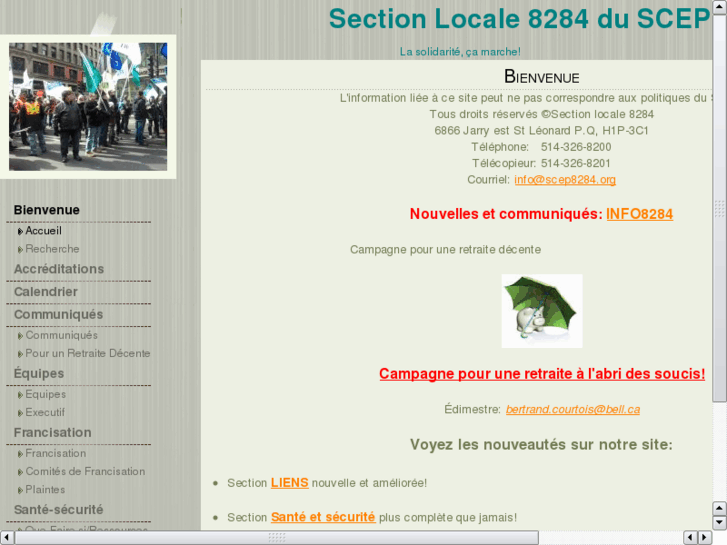727x545 pixels.
Task: Open the Francisation main menu heading
Action: [x=52, y=432]
